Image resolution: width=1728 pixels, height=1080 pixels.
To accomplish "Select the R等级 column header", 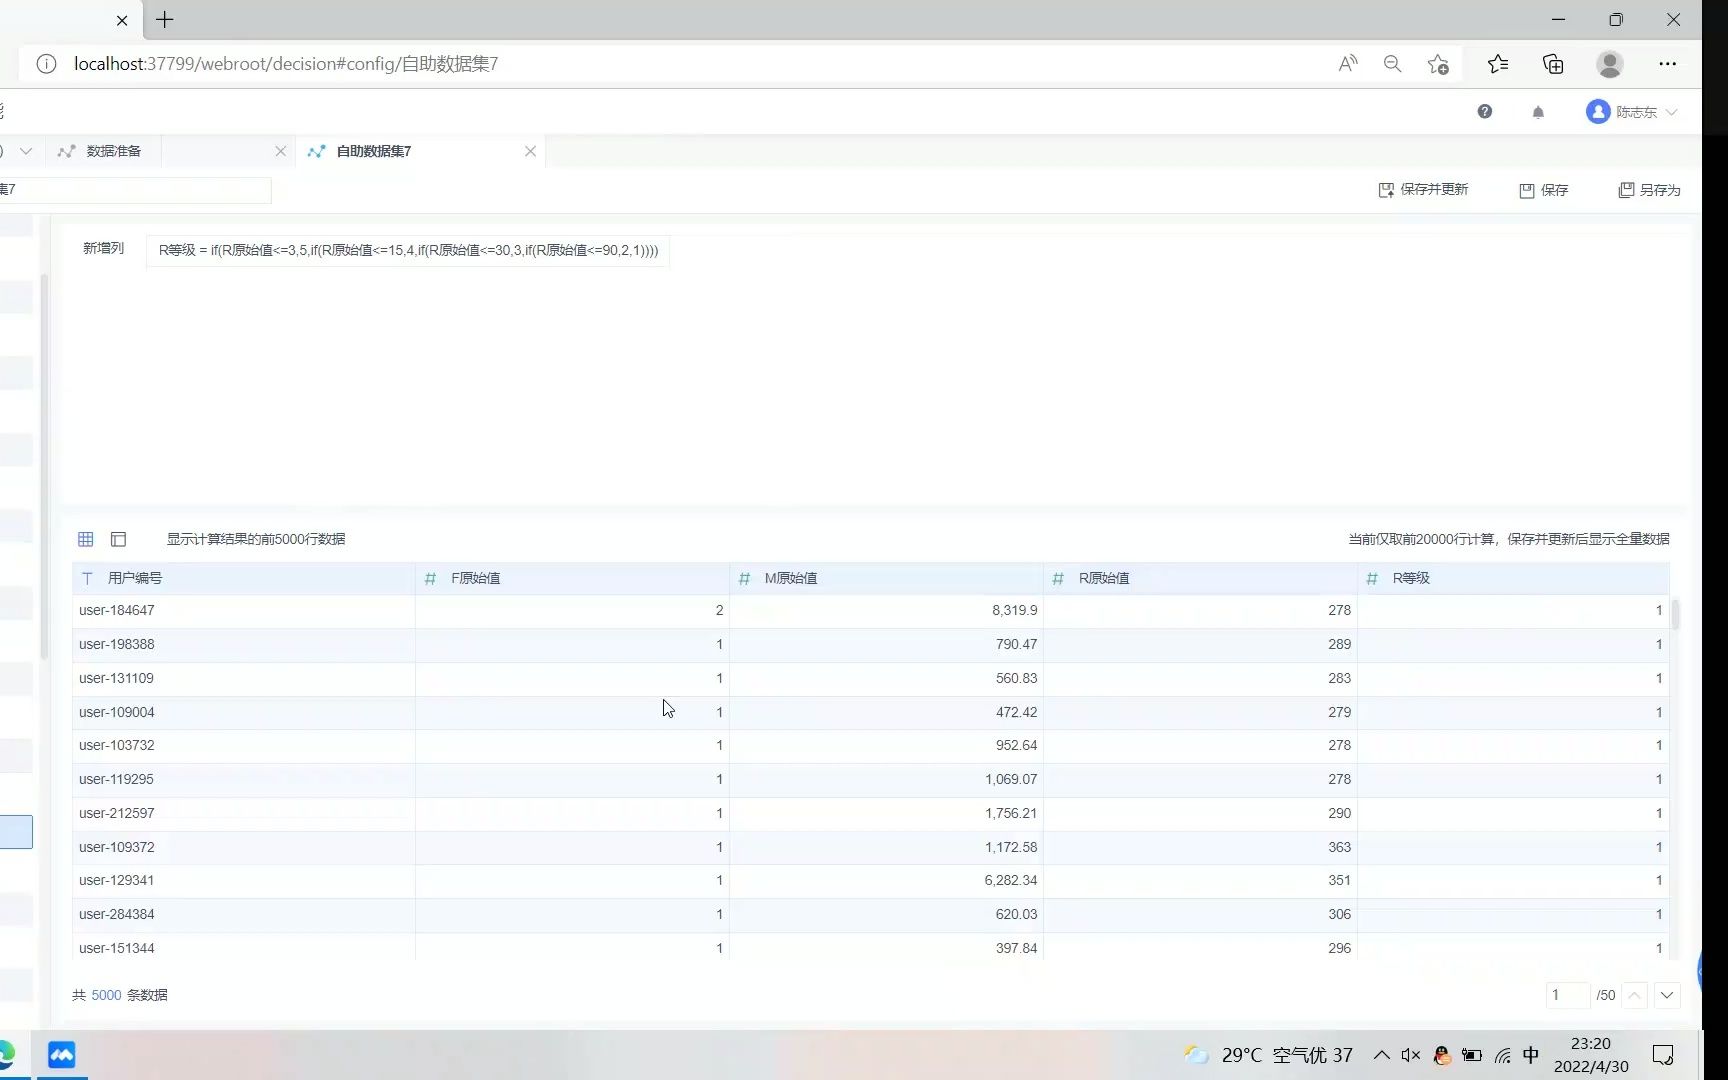I will [1513, 578].
